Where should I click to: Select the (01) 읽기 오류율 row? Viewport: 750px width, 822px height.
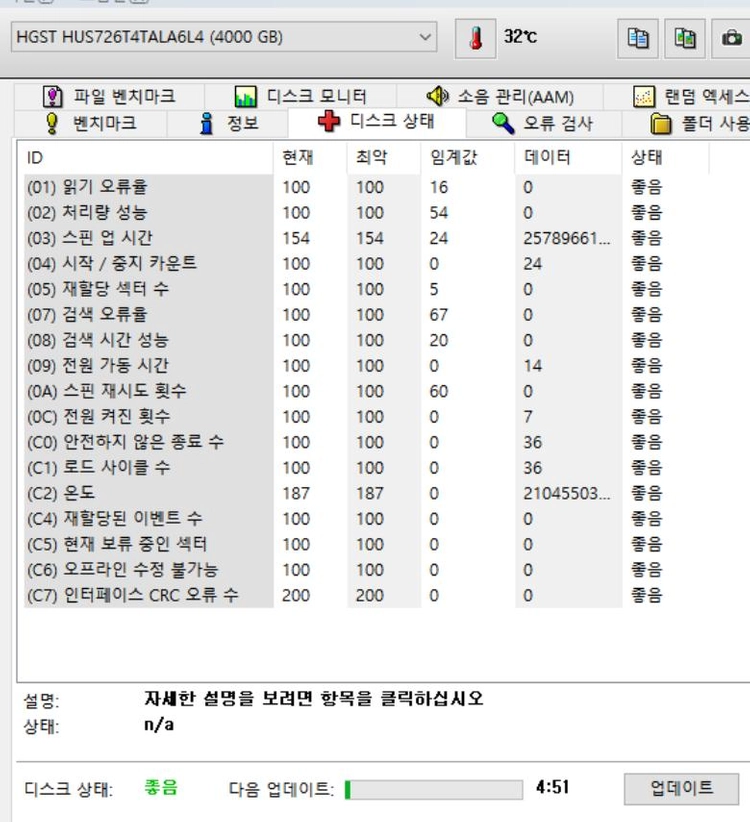(x=367, y=187)
